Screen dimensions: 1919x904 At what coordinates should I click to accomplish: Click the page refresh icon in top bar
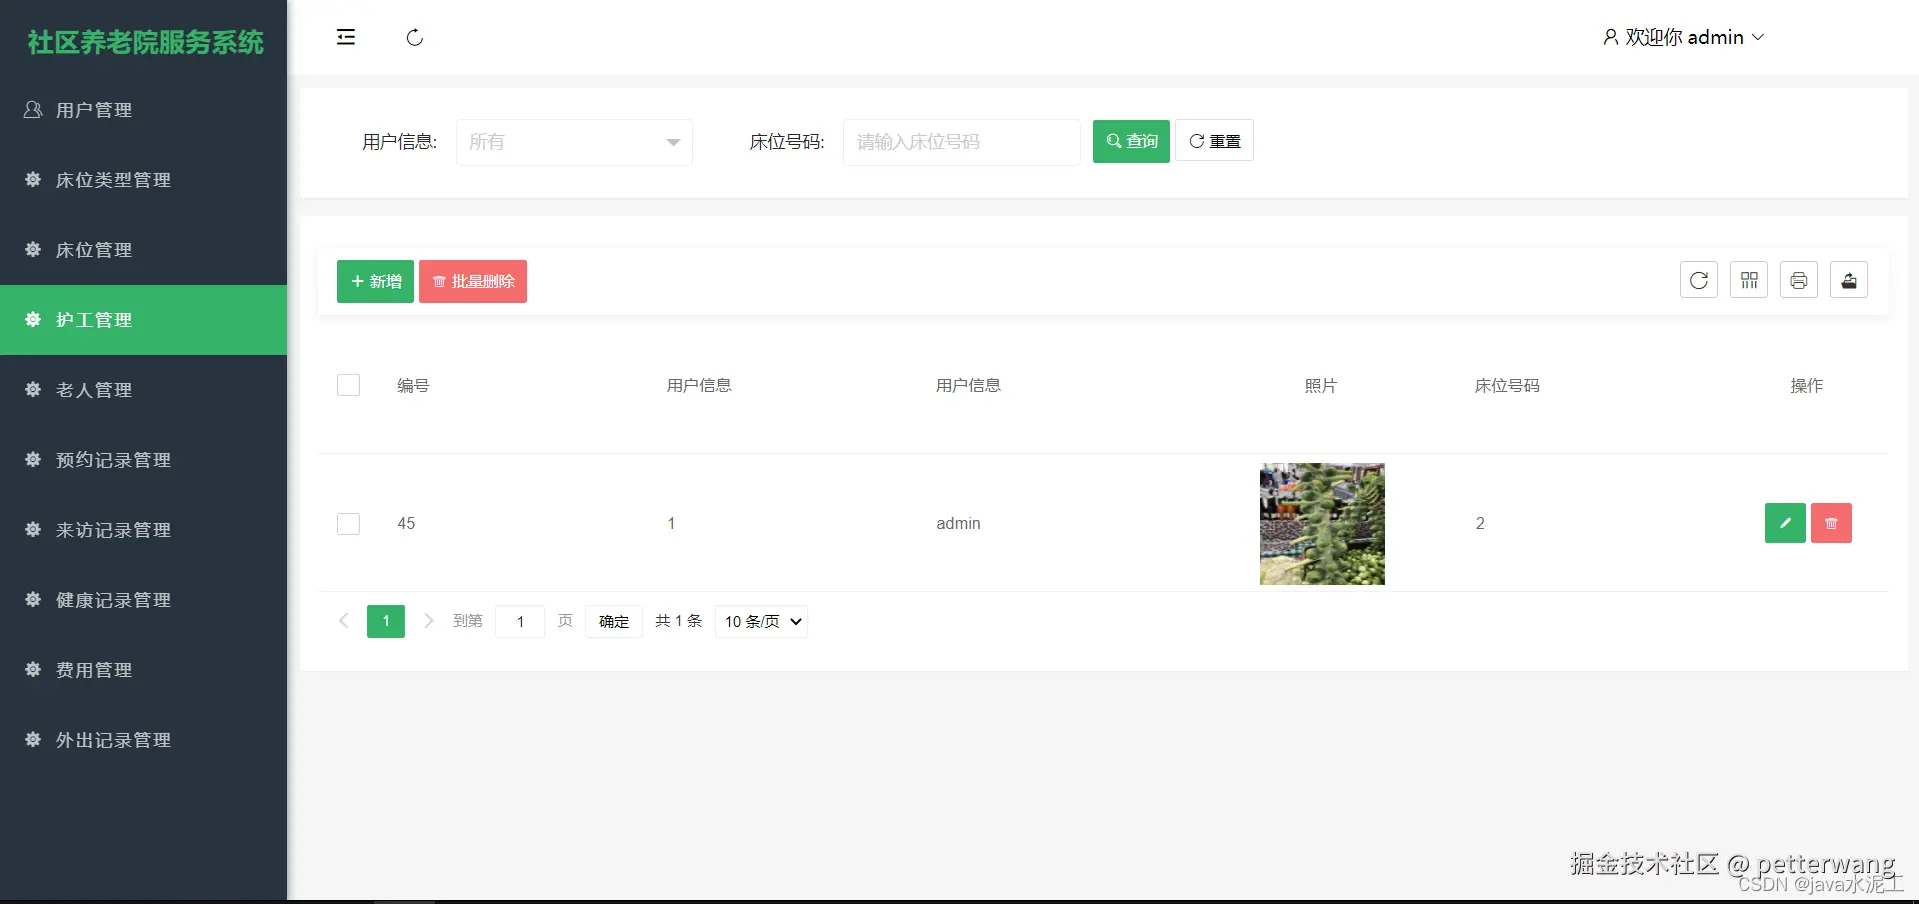[x=414, y=37]
